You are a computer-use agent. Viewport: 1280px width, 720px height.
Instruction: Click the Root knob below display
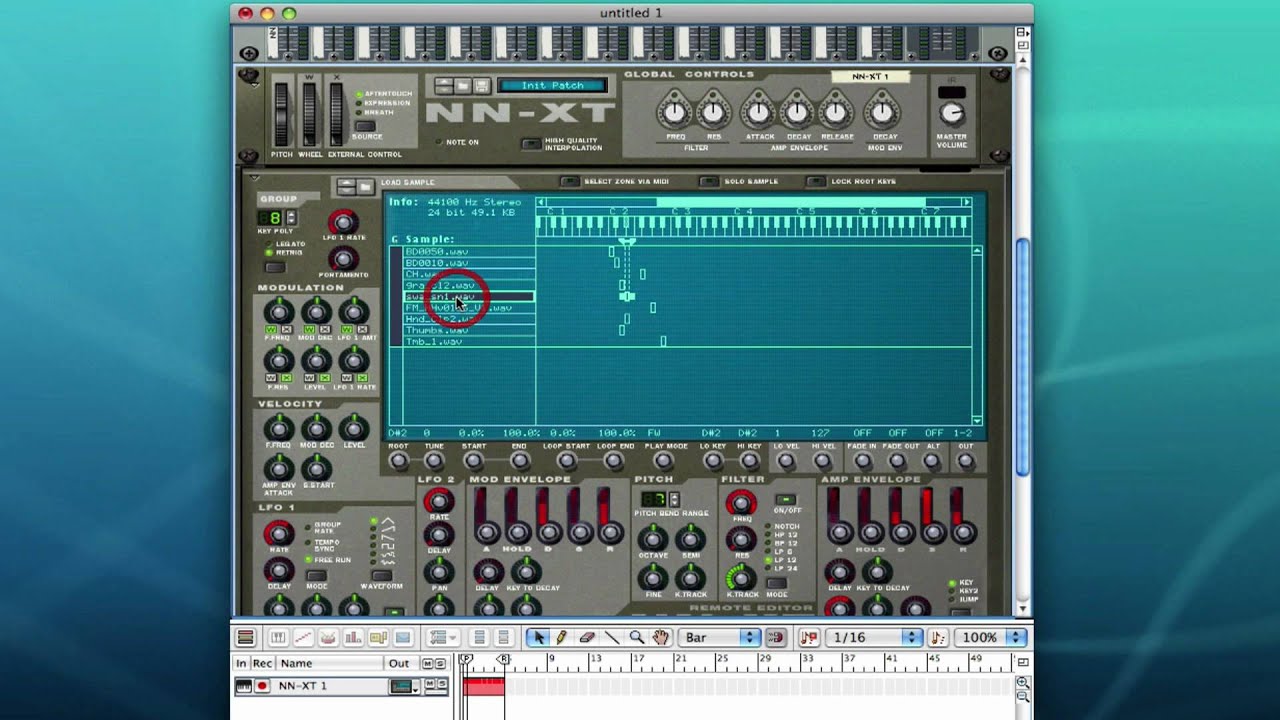pyautogui.click(x=398, y=461)
